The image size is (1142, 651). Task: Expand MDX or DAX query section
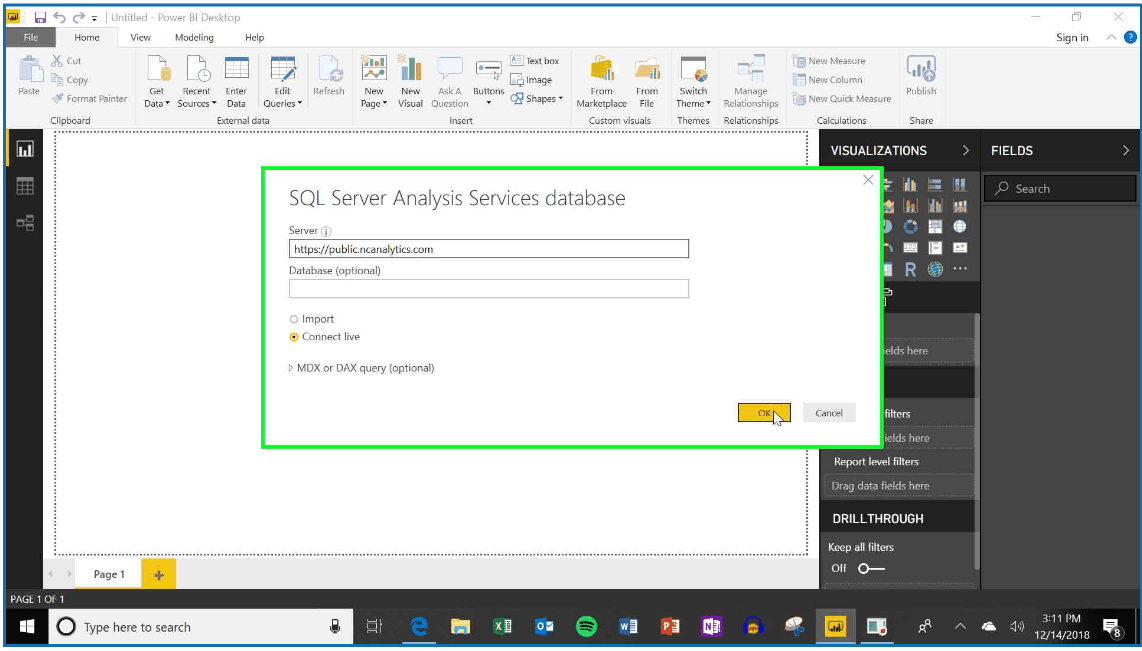(x=362, y=368)
